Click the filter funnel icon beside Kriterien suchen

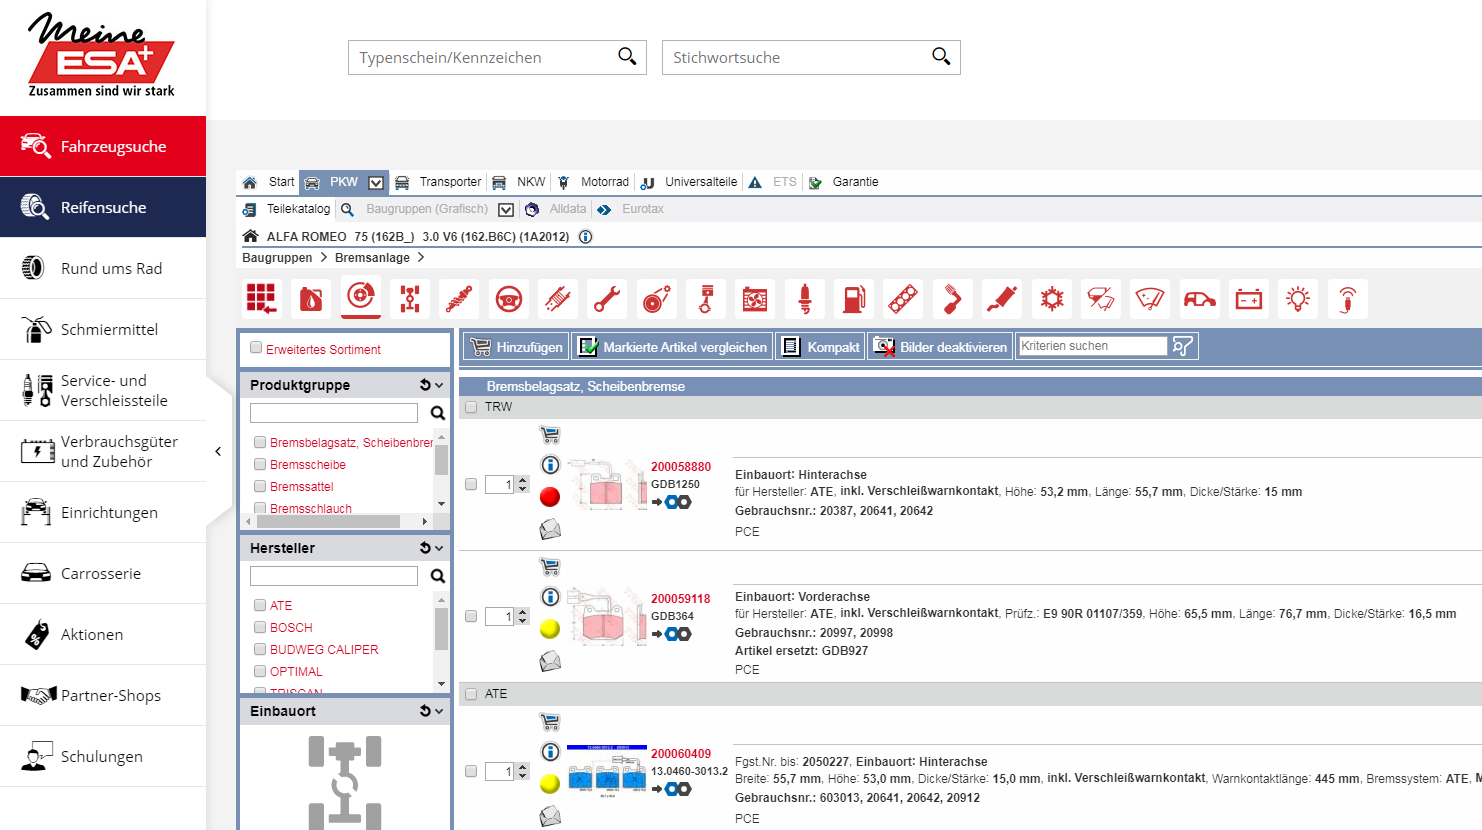1183,346
